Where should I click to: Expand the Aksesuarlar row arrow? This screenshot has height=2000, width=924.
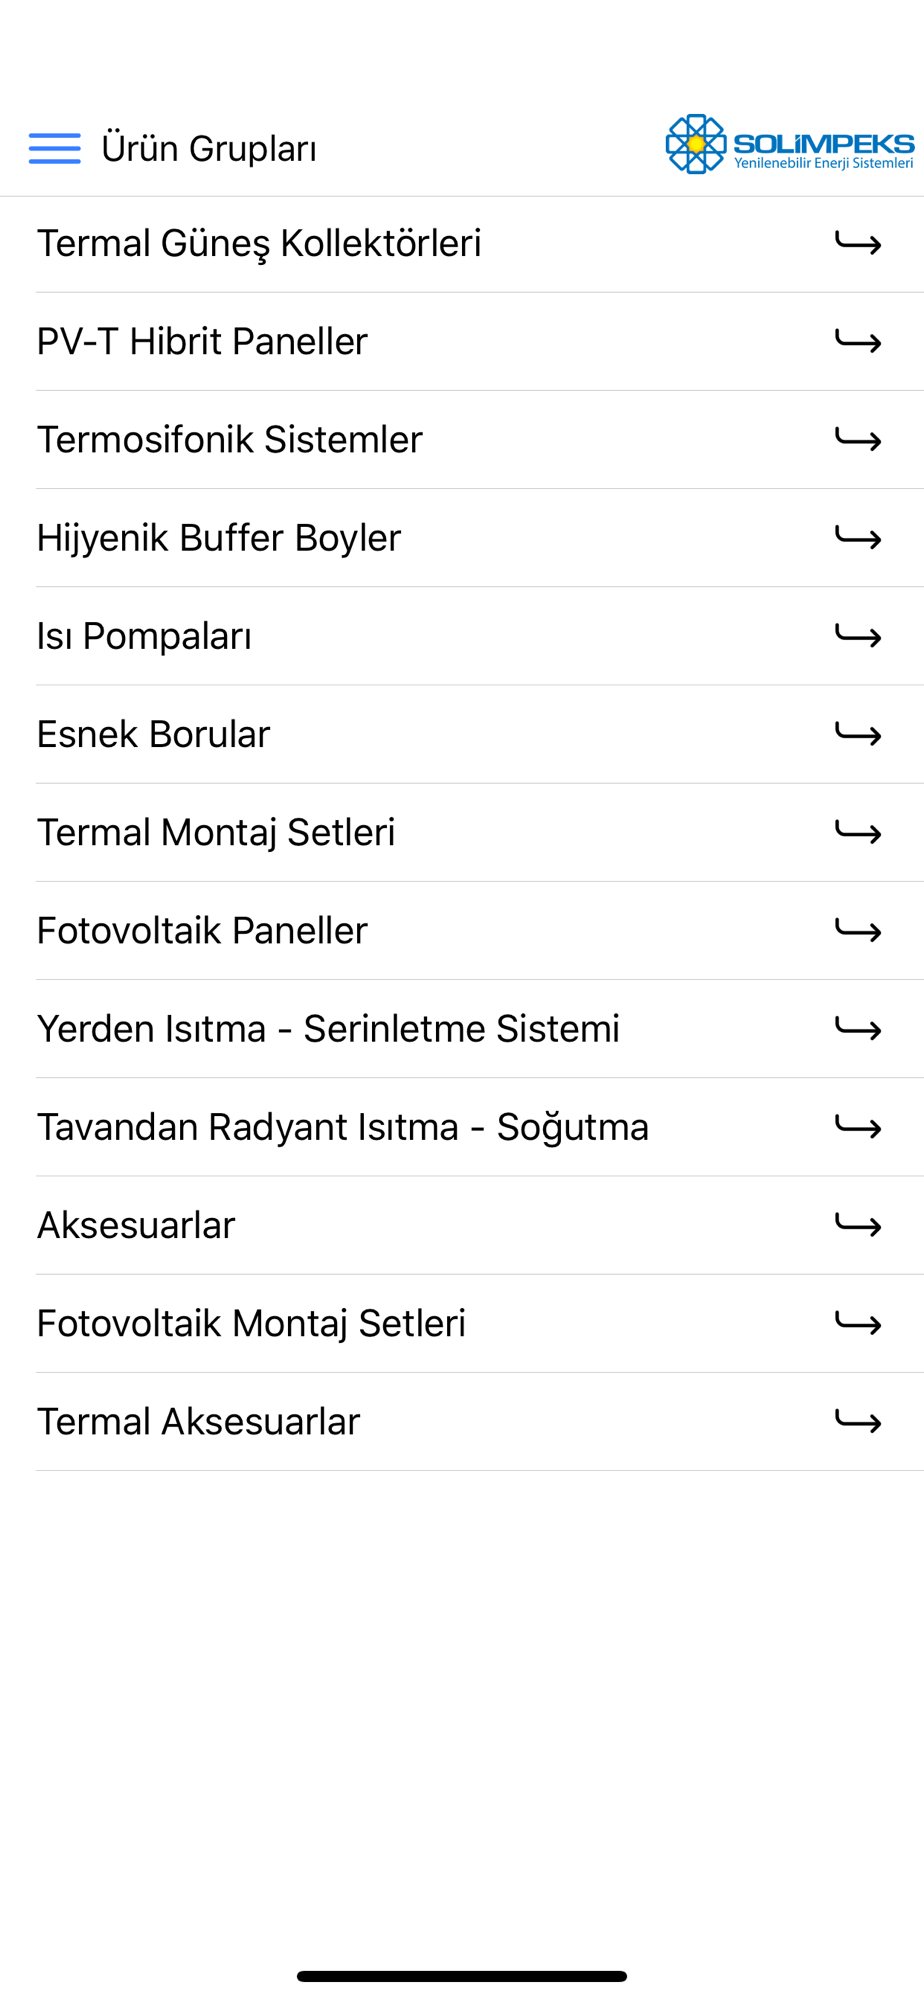click(x=858, y=1226)
